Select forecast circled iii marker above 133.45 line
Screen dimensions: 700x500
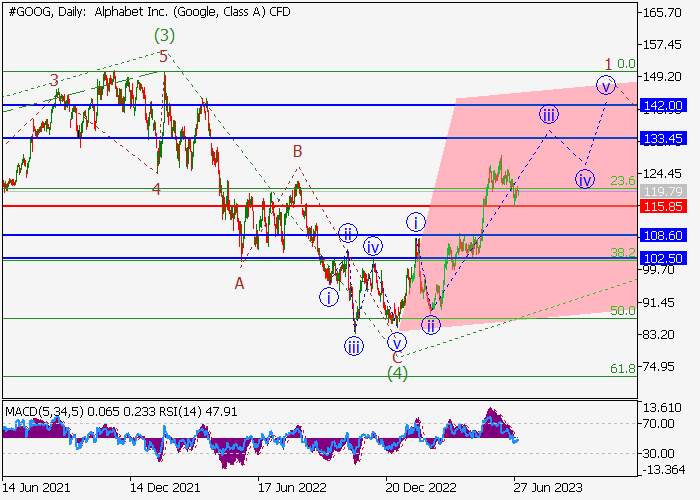[x=549, y=115]
